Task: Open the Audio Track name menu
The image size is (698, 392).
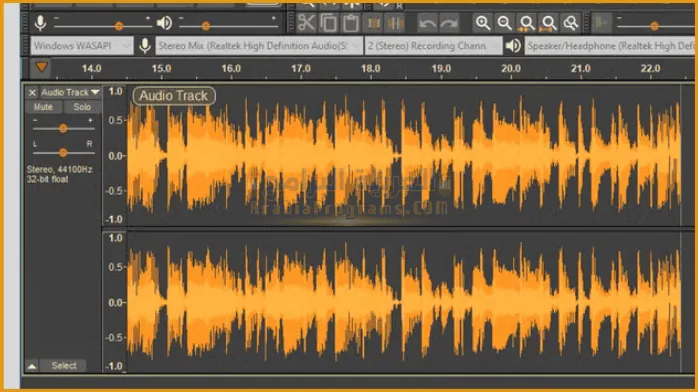Action: coord(70,93)
